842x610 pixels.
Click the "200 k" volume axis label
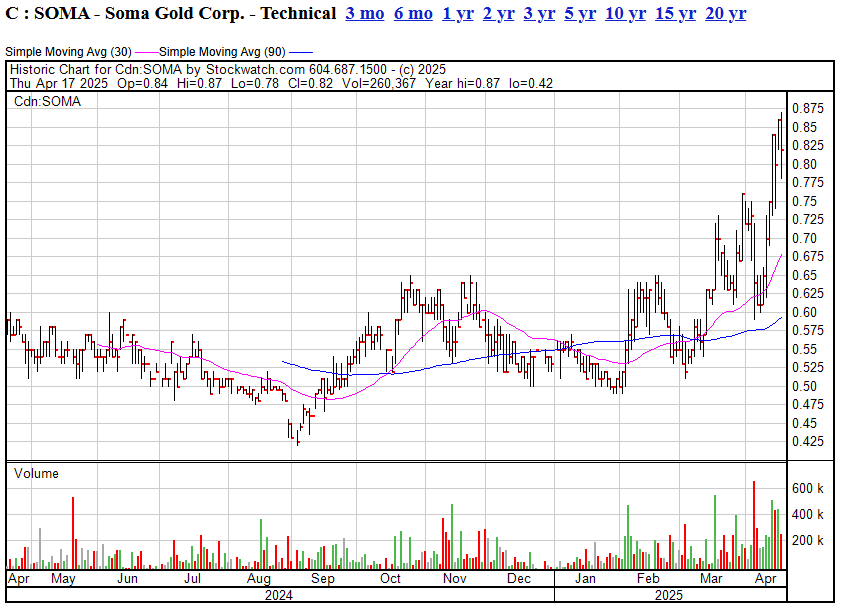tap(808, 540)
